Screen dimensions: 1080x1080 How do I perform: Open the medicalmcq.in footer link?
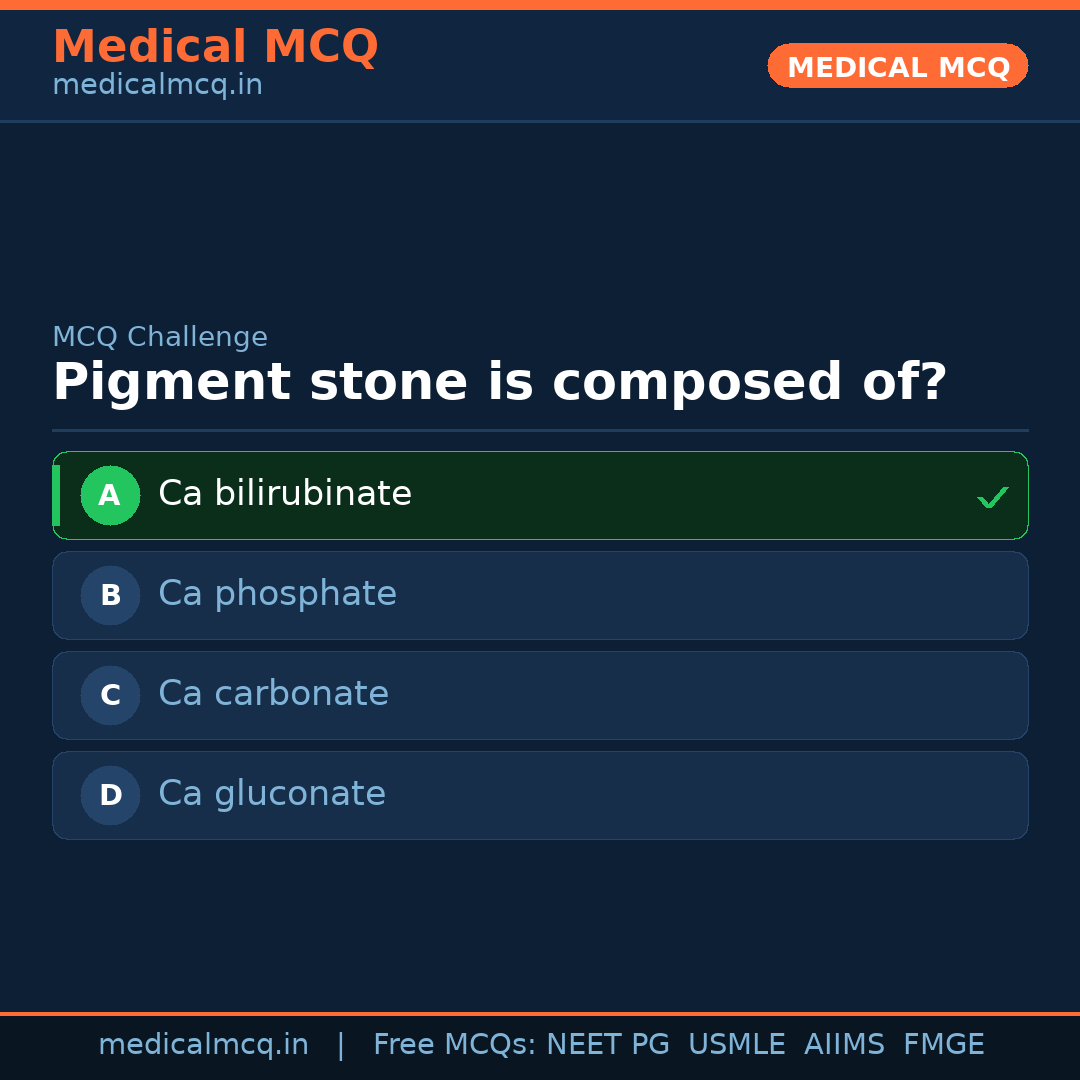pos(204,1043)
